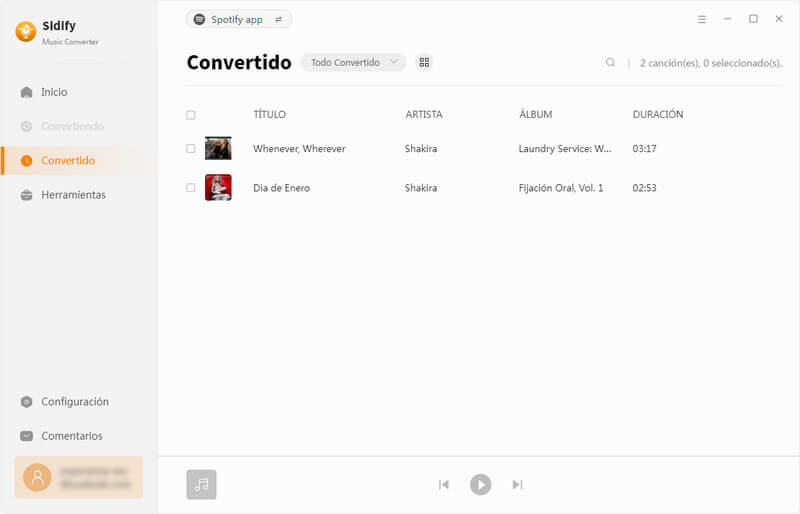Image resolution: width=800 pixels, height=514 pixels.
Task: Click the 2 canción(es) status text
Action: click(x=711, y=63)
